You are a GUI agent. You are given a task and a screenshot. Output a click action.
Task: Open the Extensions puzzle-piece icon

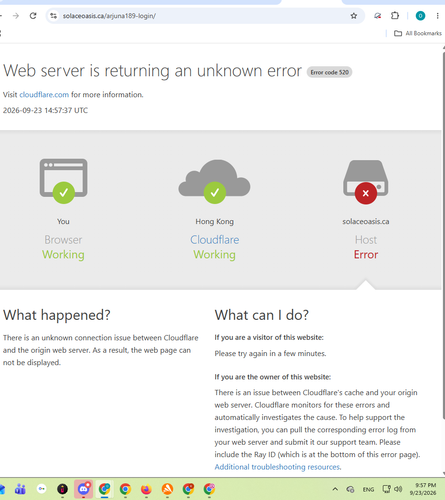(x=395, y=16)
